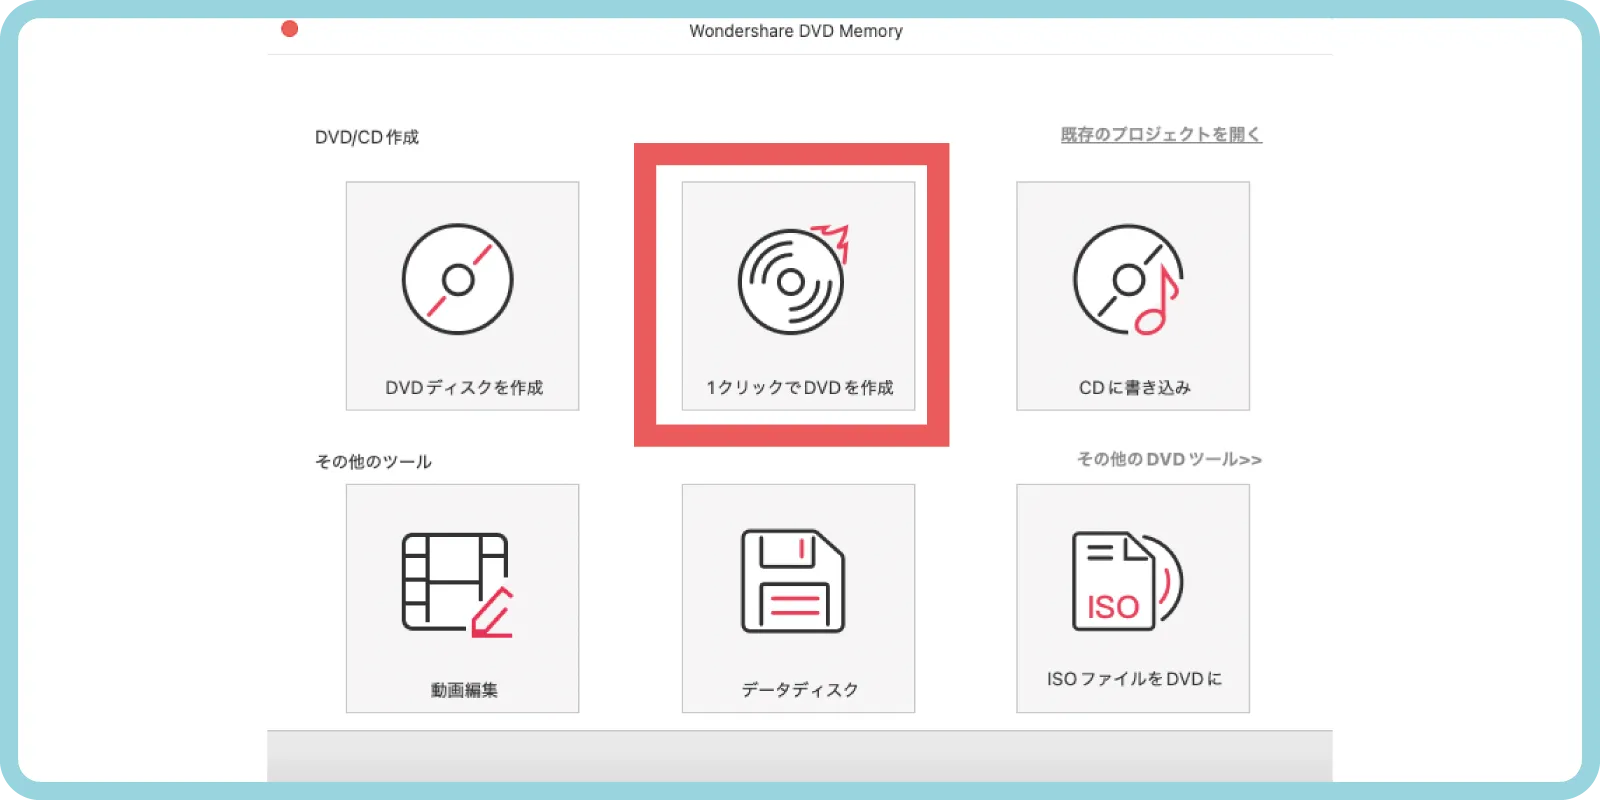The height and width of the screenshot is (800, 1600).
Task: Open the ISOファイルをDVDに icon
Action: pyautogui.click(x=1128, y=581)
